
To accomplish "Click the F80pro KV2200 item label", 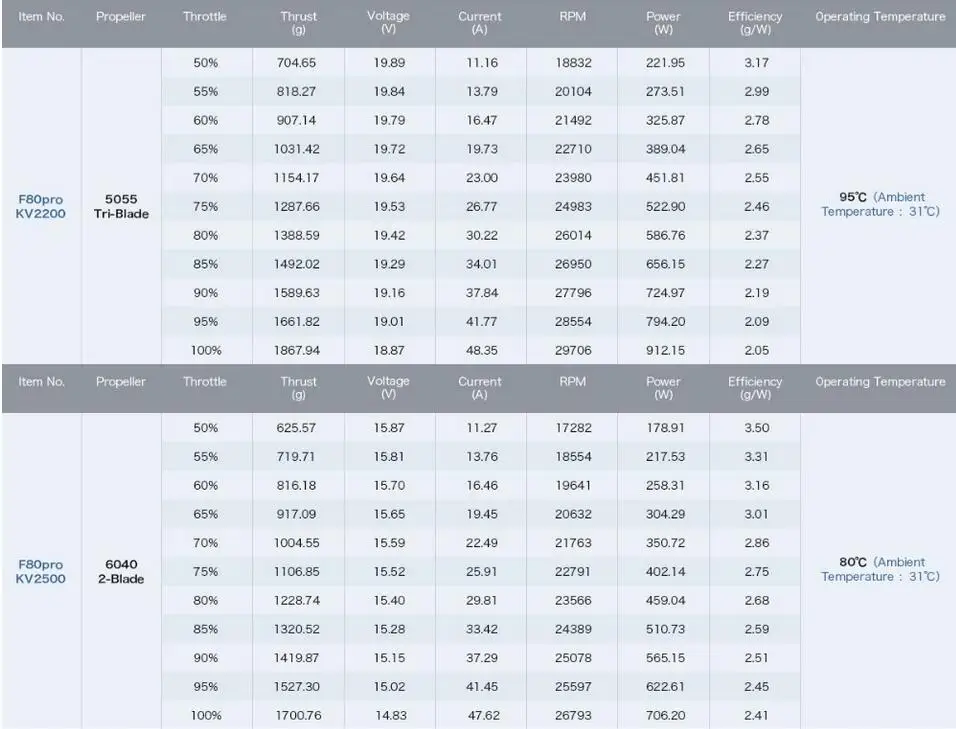I will pyautogui.click(x=40, y=206).
